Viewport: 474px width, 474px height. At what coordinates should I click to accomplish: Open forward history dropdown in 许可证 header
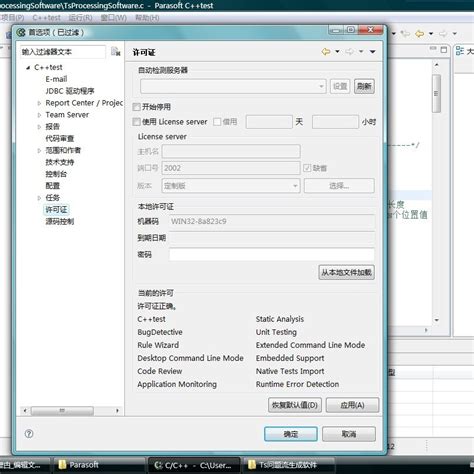tap(361, 52)
